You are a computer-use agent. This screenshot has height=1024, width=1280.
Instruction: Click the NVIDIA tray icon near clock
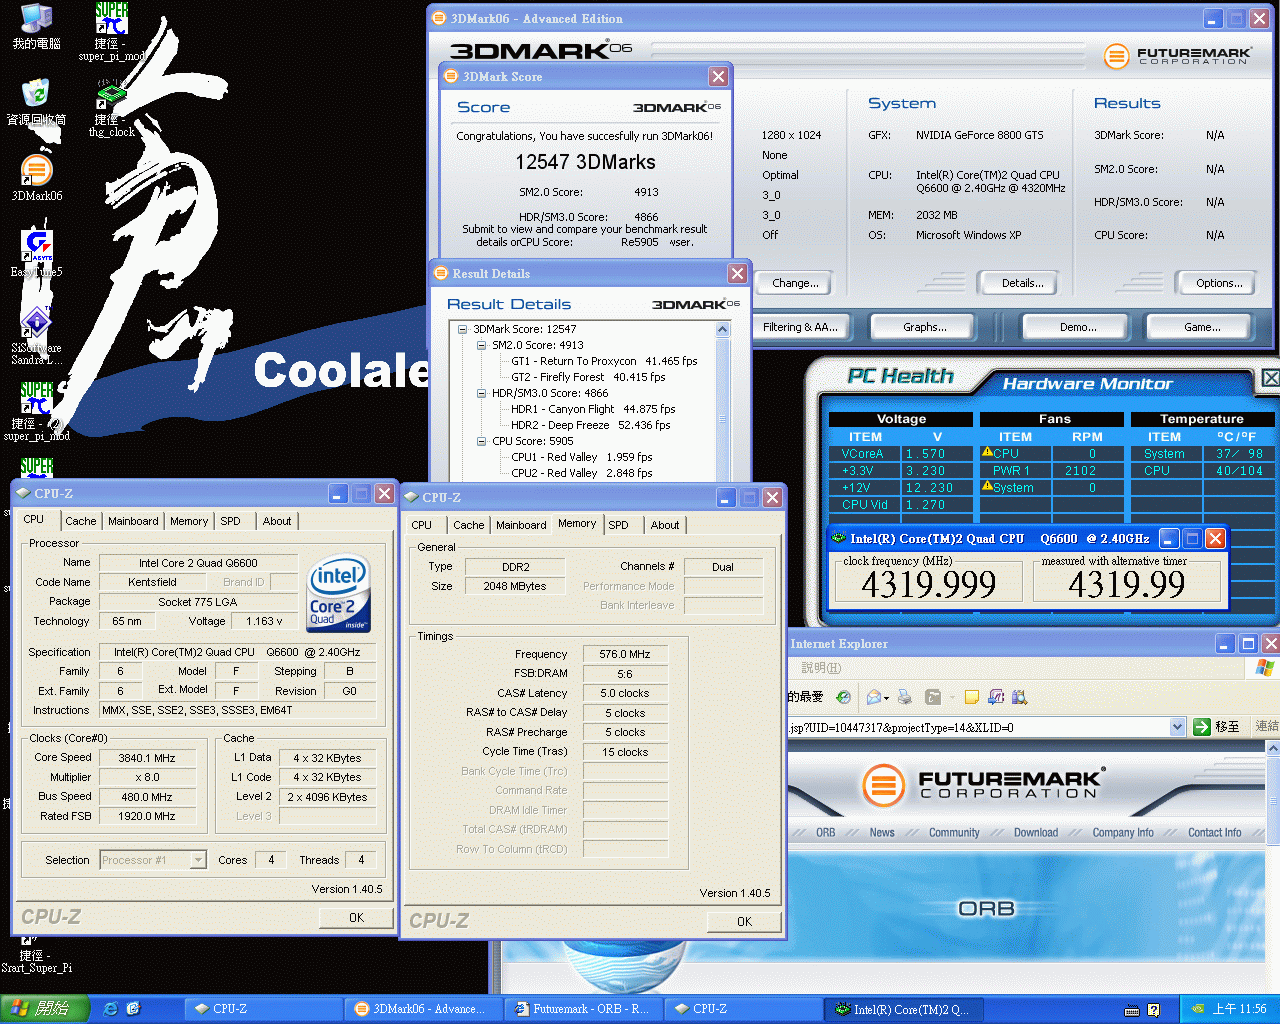click(1197, 1009)
